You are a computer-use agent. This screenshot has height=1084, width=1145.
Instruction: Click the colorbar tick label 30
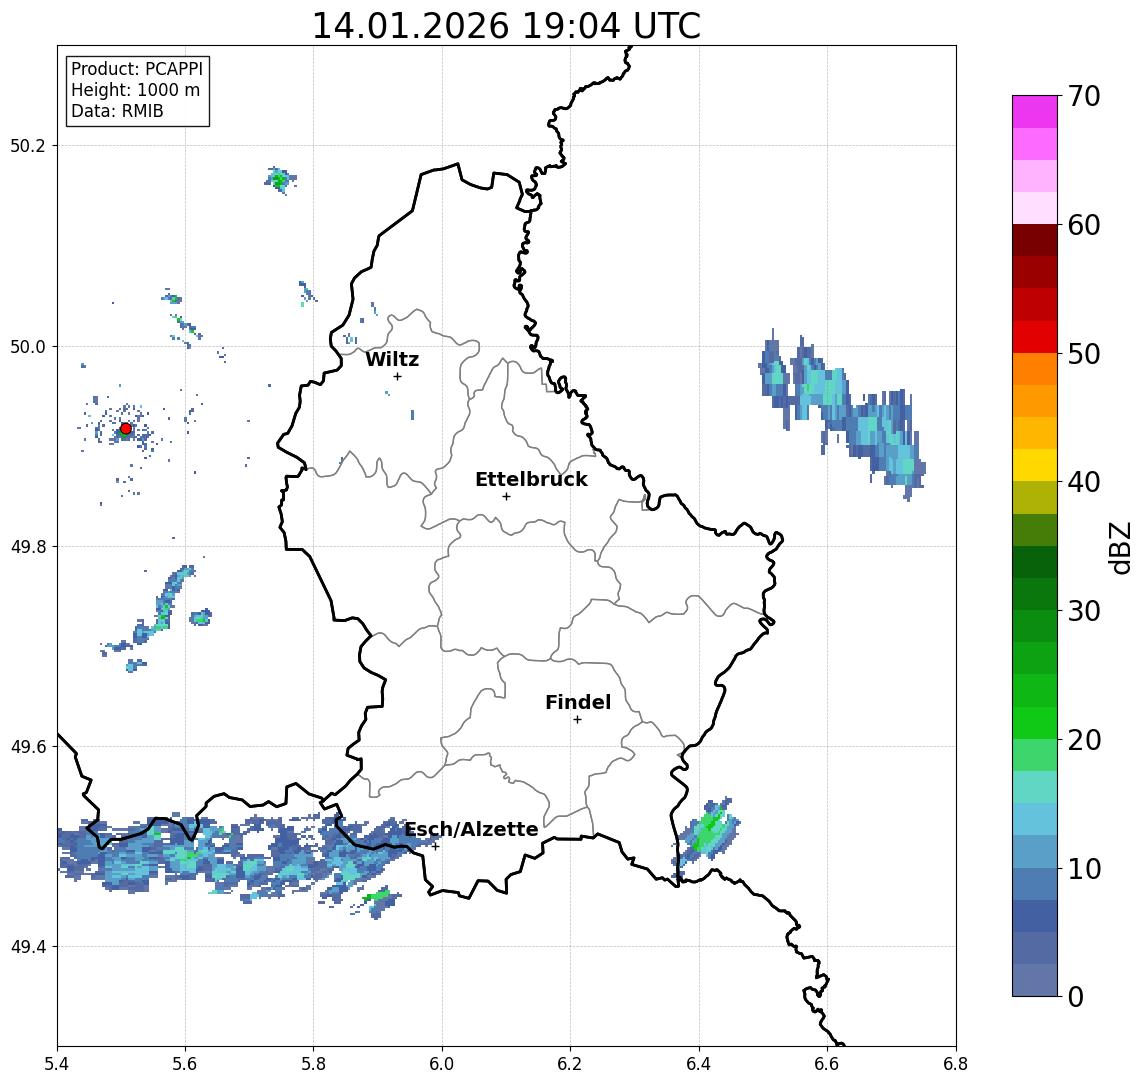tap(1084, 611)
